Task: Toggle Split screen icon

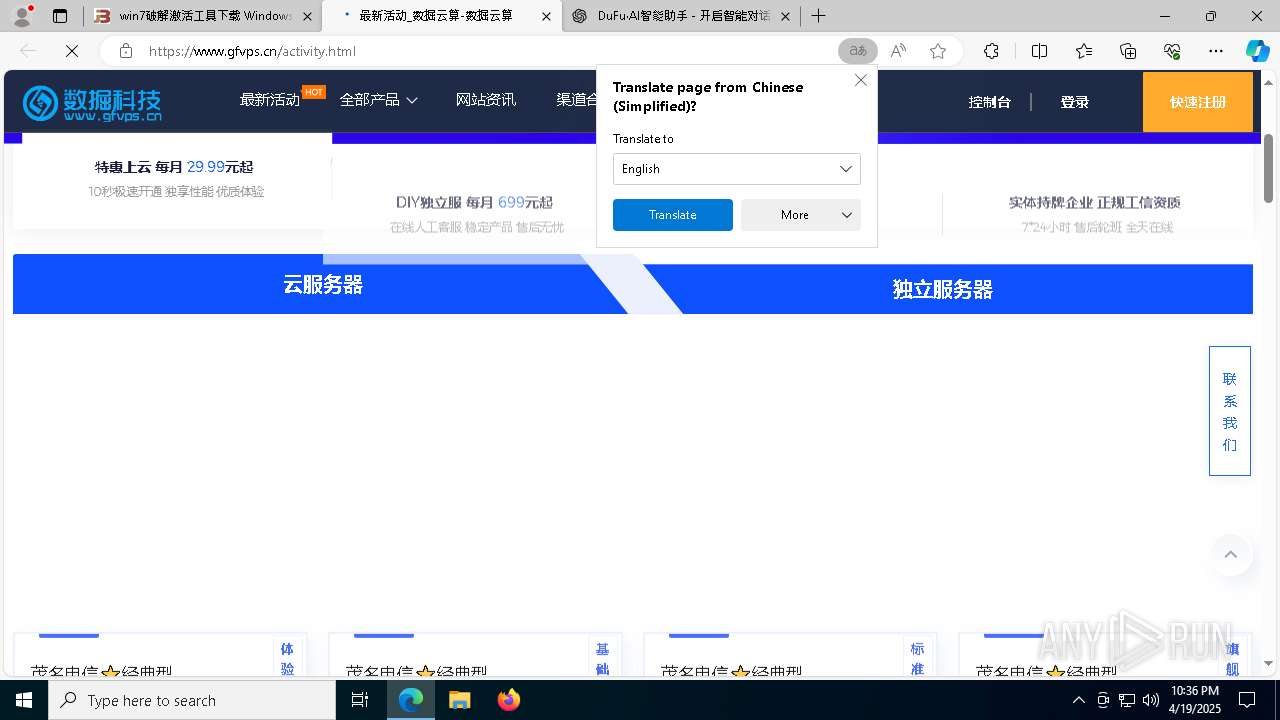Action: [x=1039, y=51]
